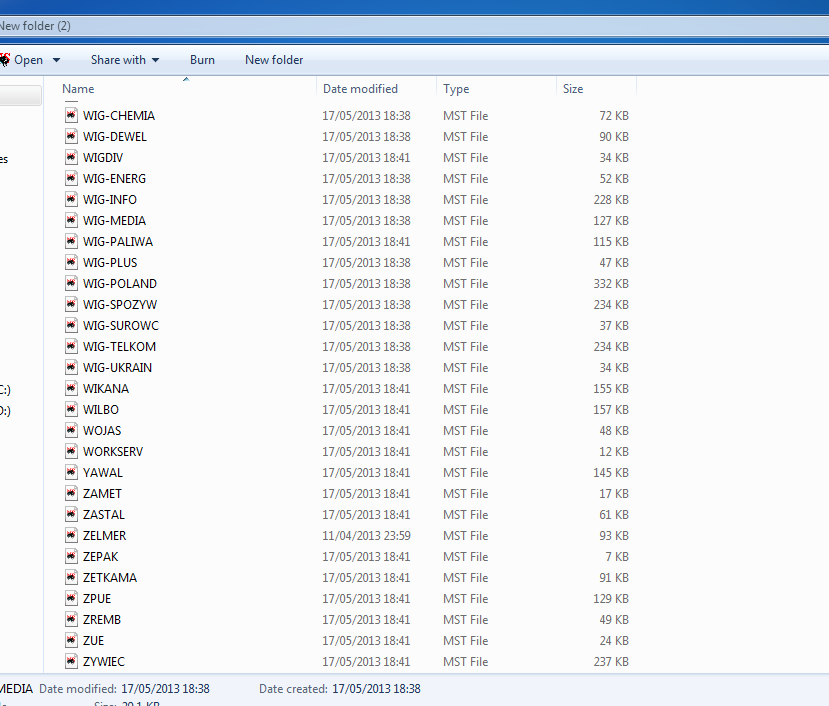Image resolution: width=829 pixels, height=706 pixels.
Task: Click the 332 KB size cell
Action: [x=611, y=283]
